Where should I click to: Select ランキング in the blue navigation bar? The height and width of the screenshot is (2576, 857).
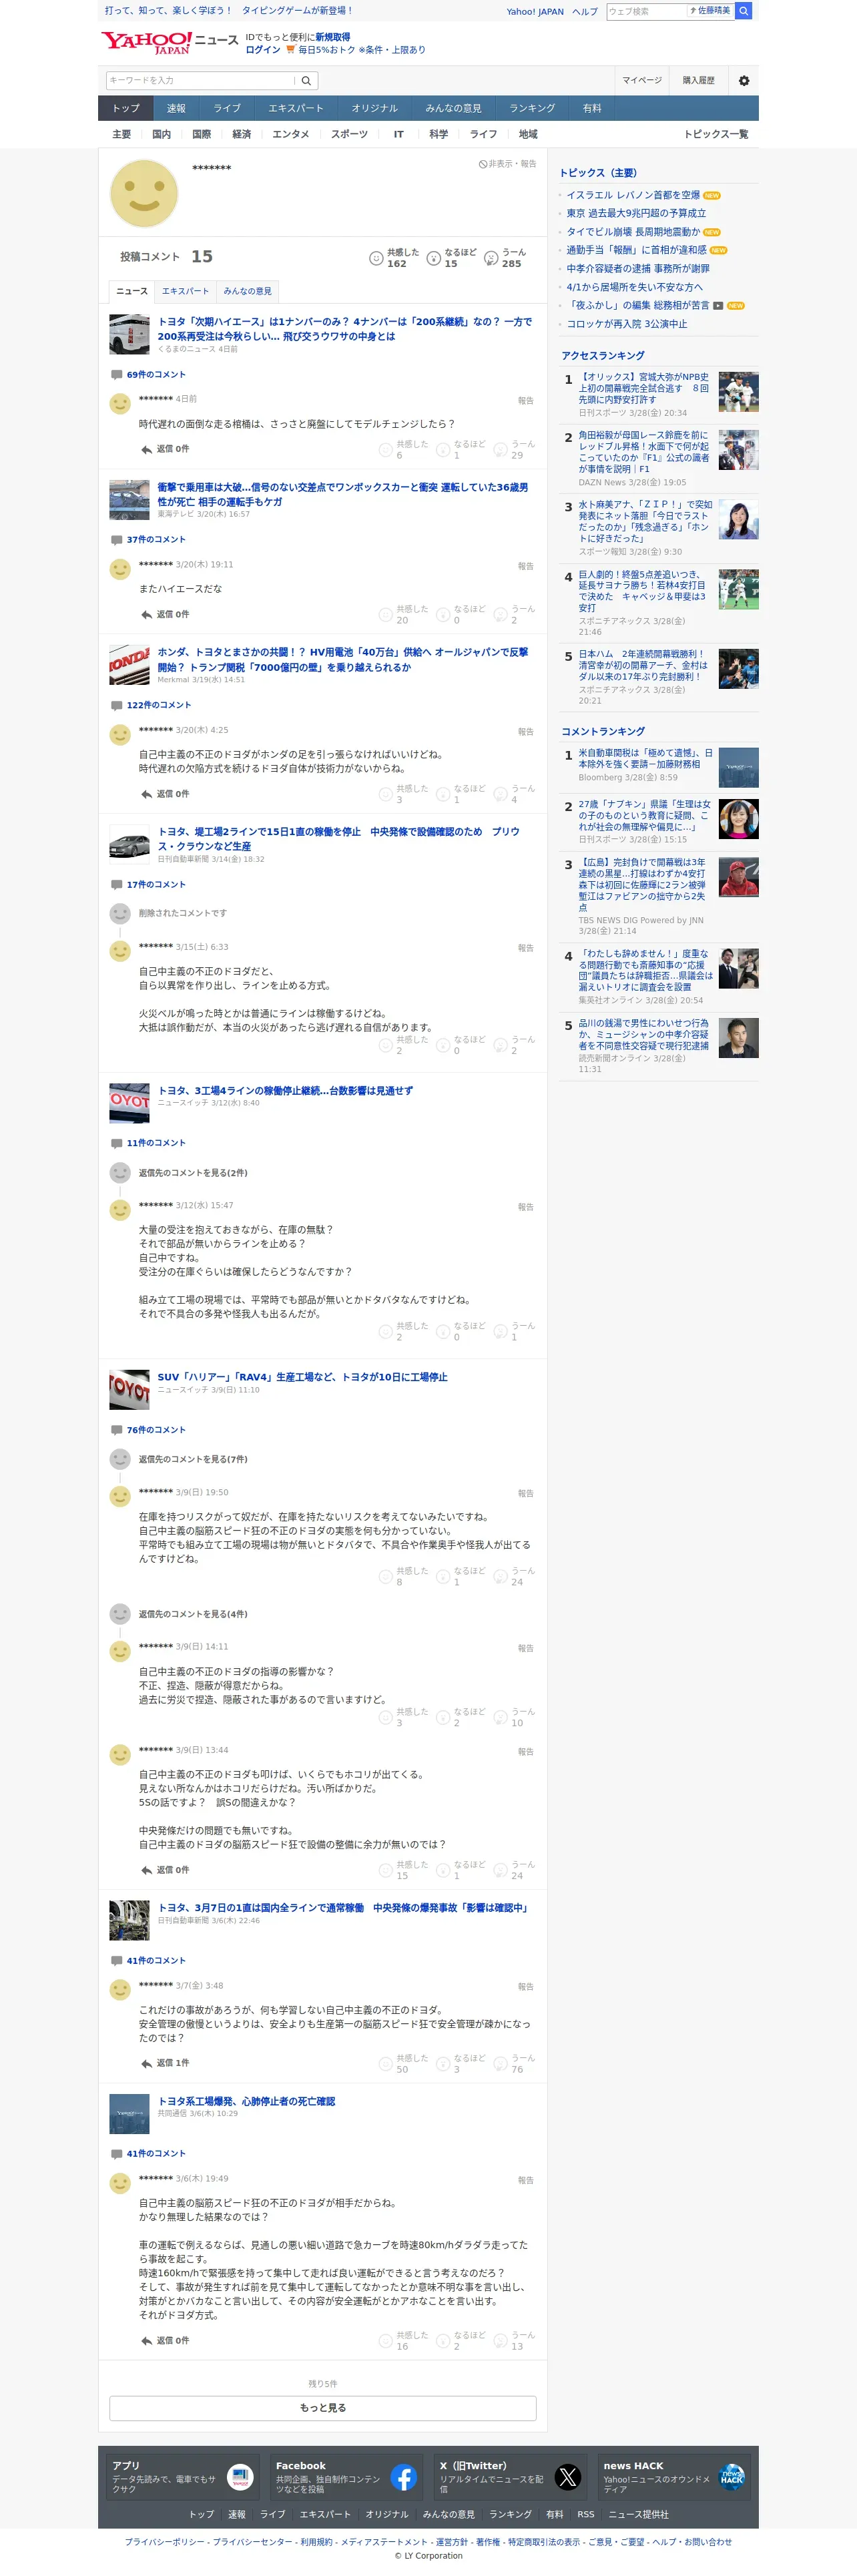pos(532,108)
